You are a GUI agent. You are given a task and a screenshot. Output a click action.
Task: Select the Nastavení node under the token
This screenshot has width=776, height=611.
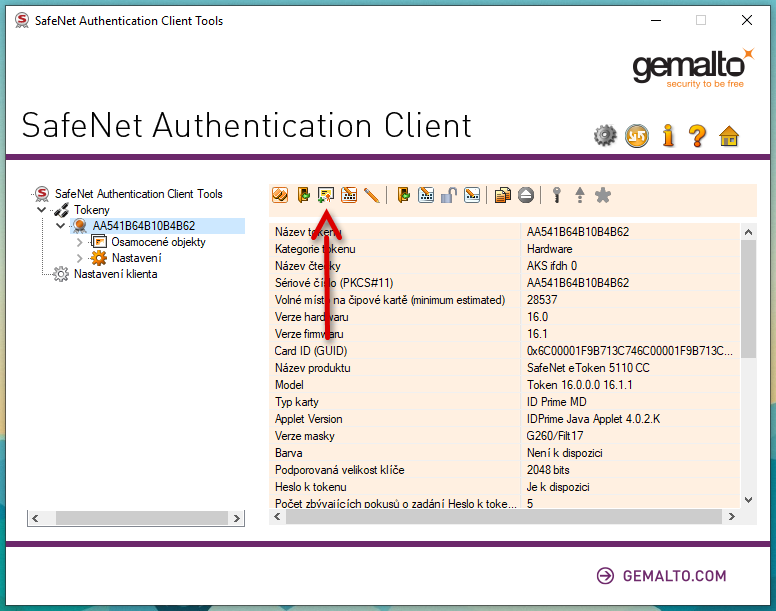tap(136, 258)
